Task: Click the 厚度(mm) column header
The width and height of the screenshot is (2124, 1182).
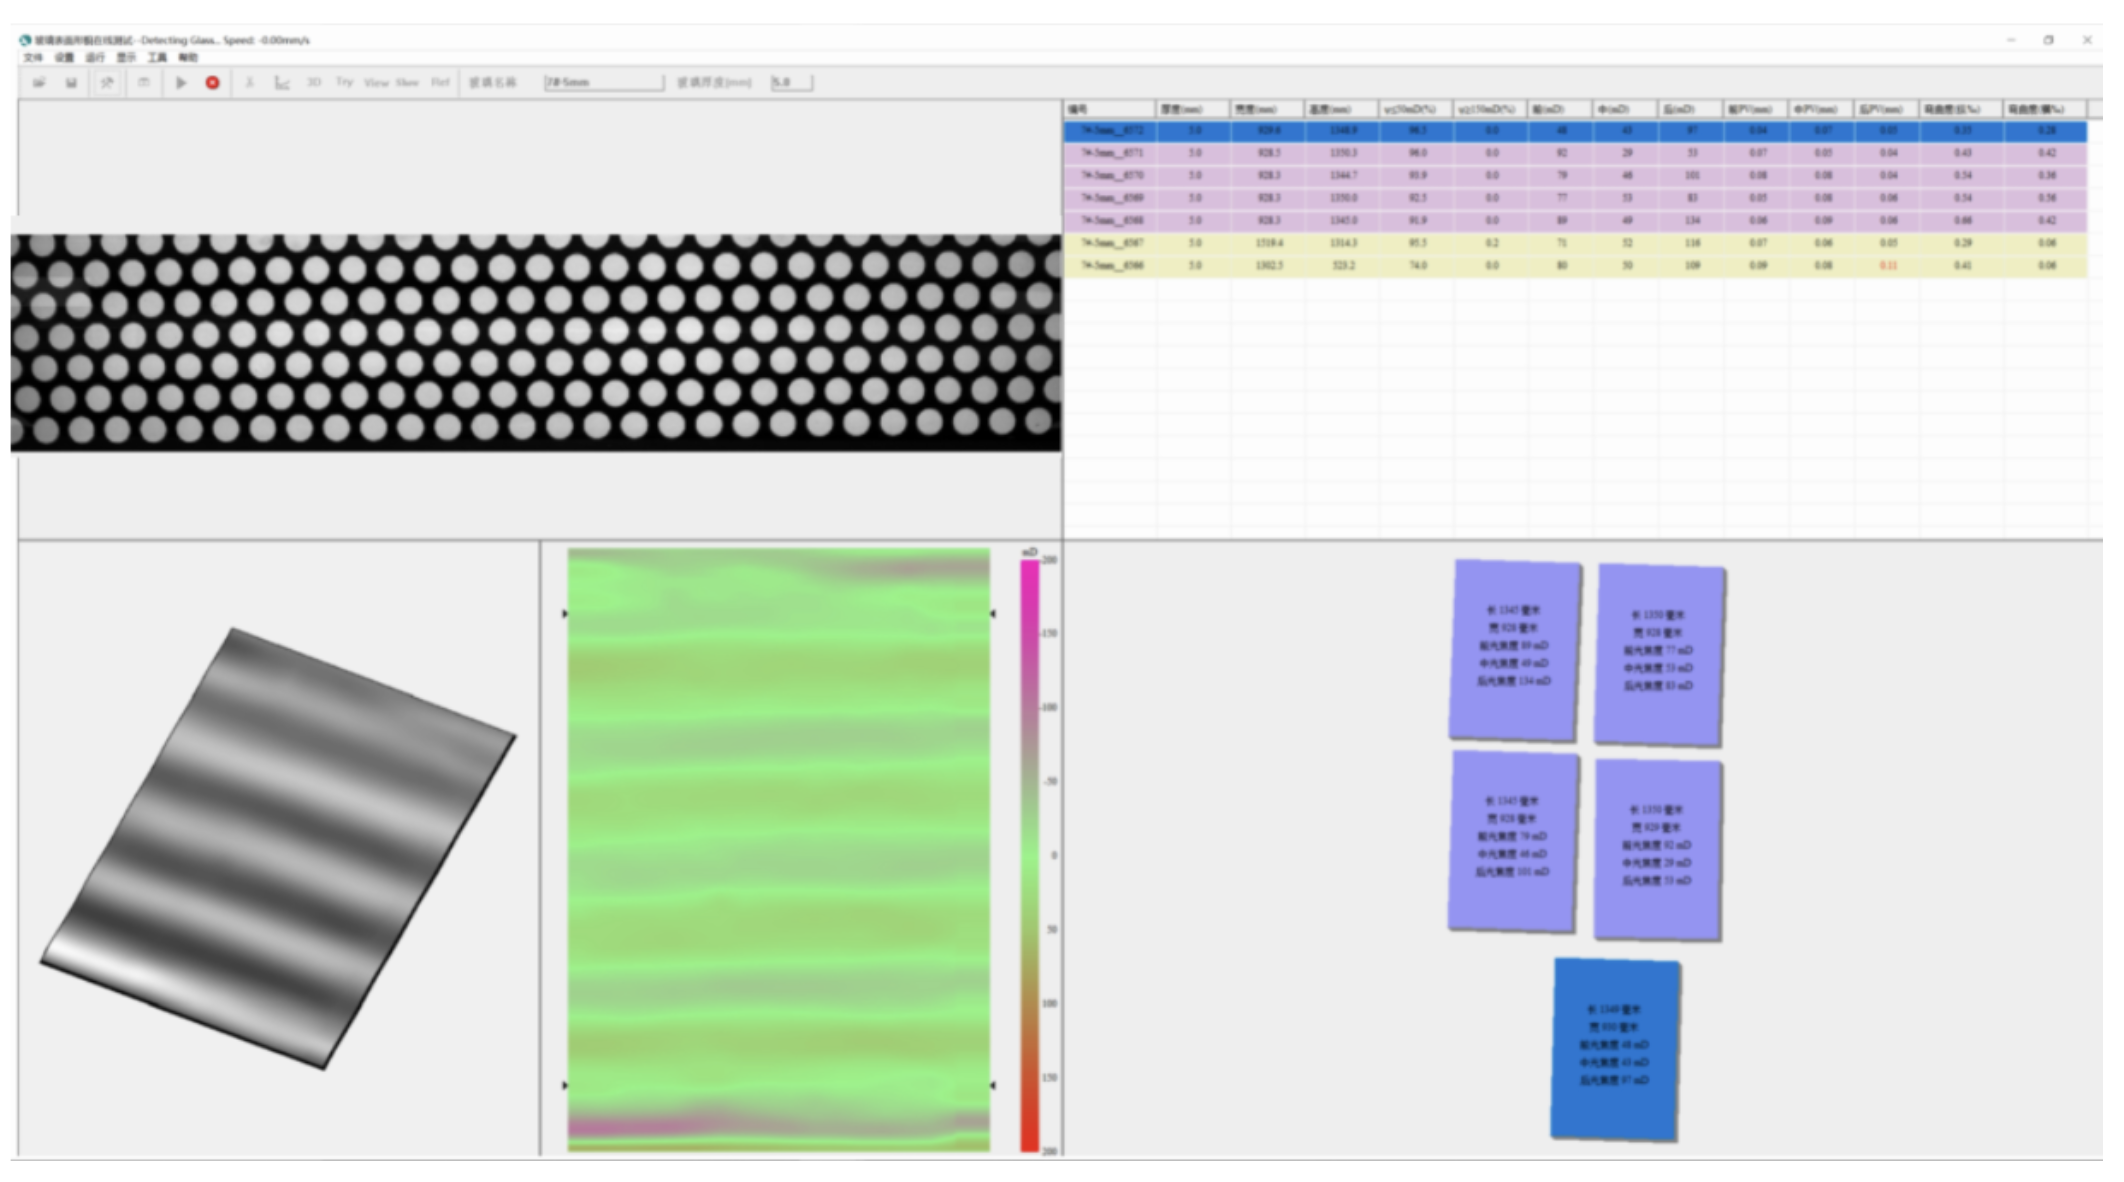Action: click(x=1194, y=109)
